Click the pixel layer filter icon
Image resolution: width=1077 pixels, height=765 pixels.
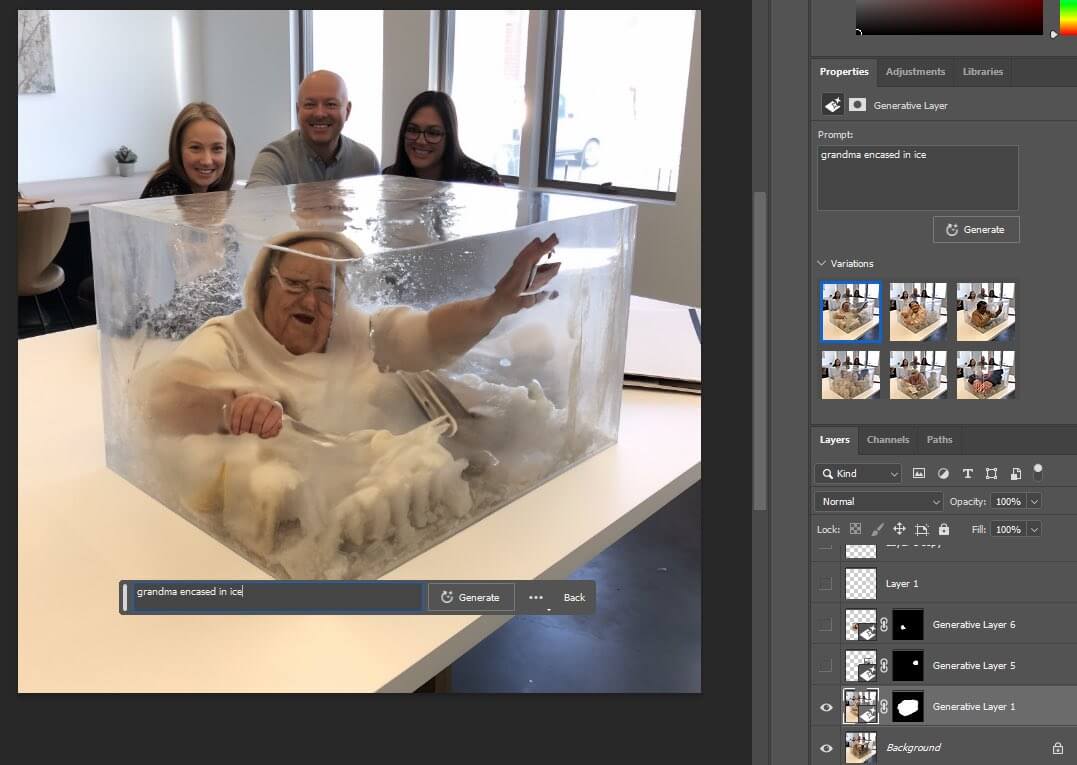919,473
